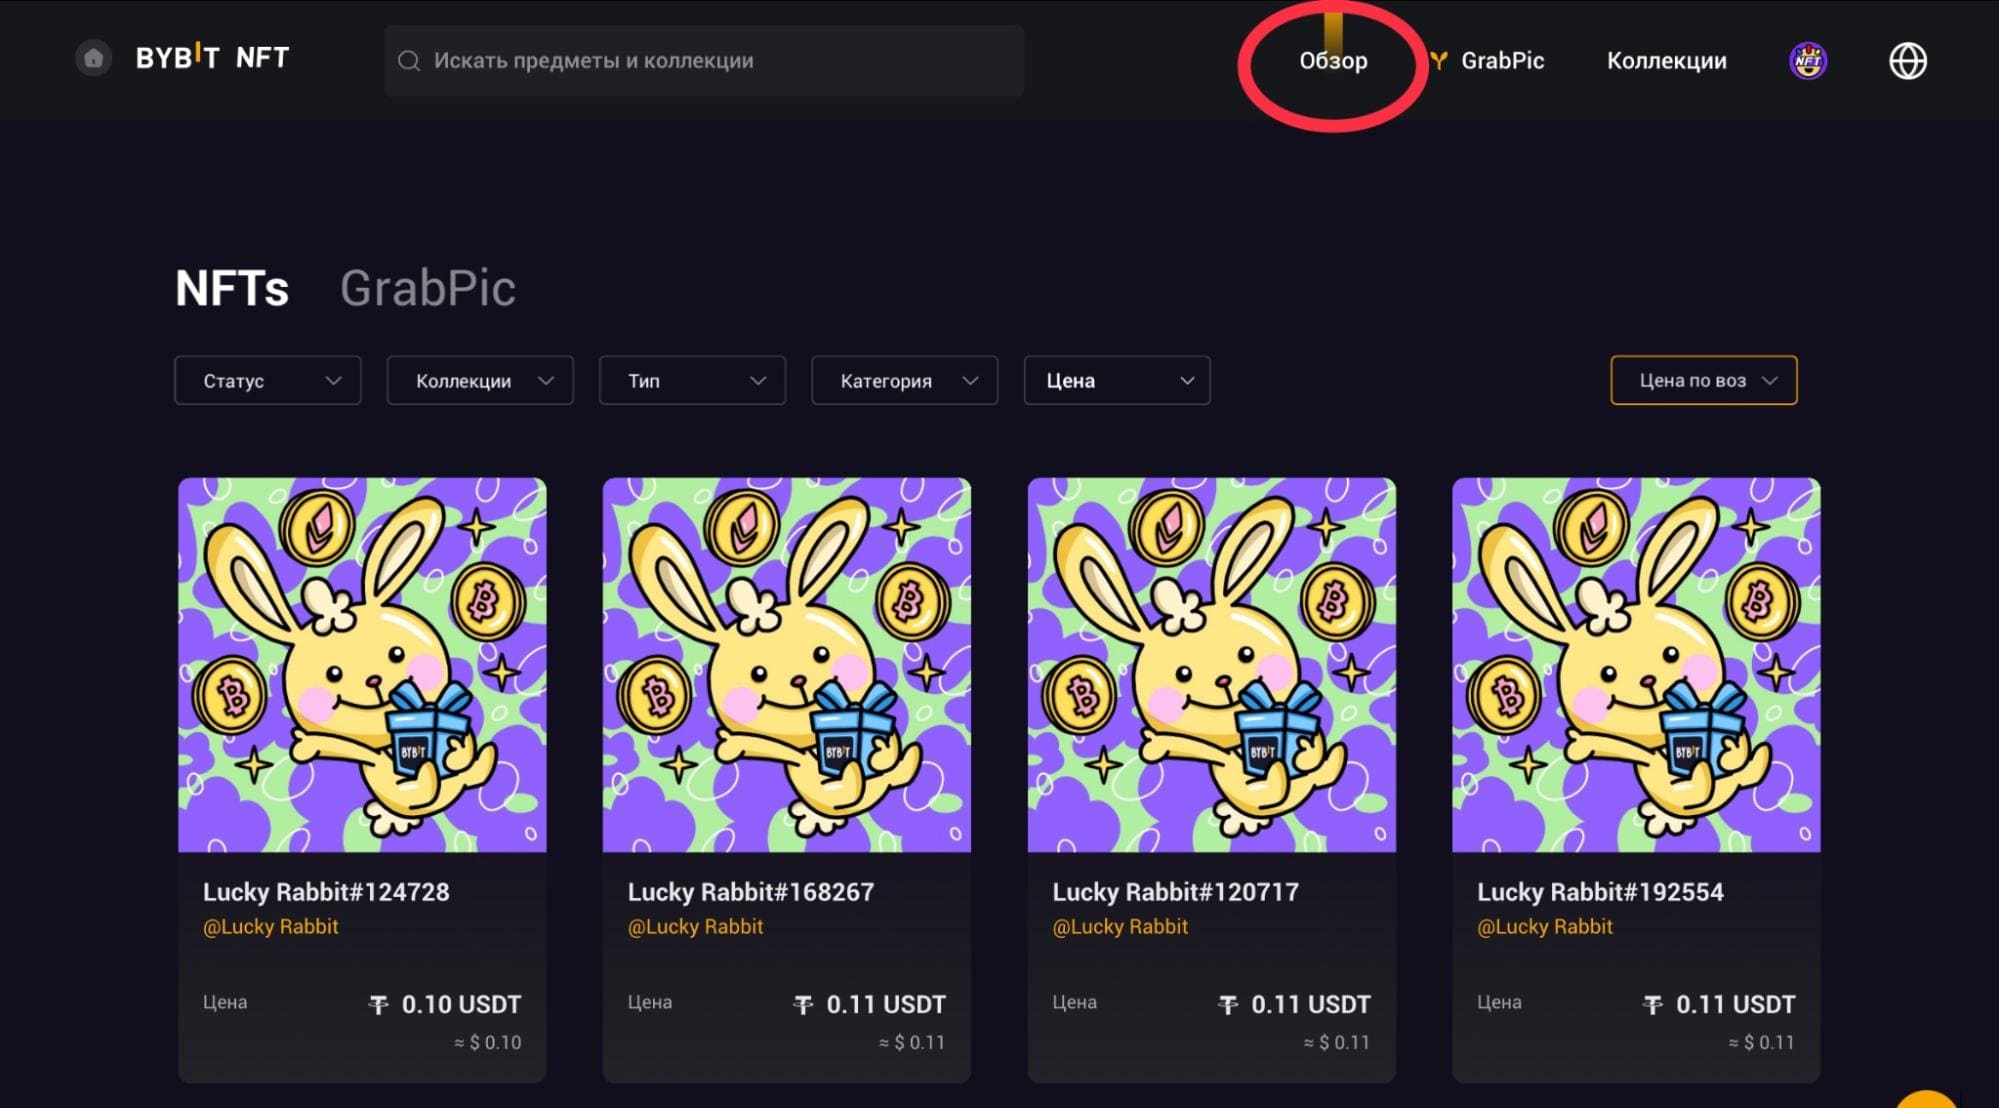1999x1108 pixels.
Task: Click the Tether icon on #168267 price
Action: click(804, 1005)
